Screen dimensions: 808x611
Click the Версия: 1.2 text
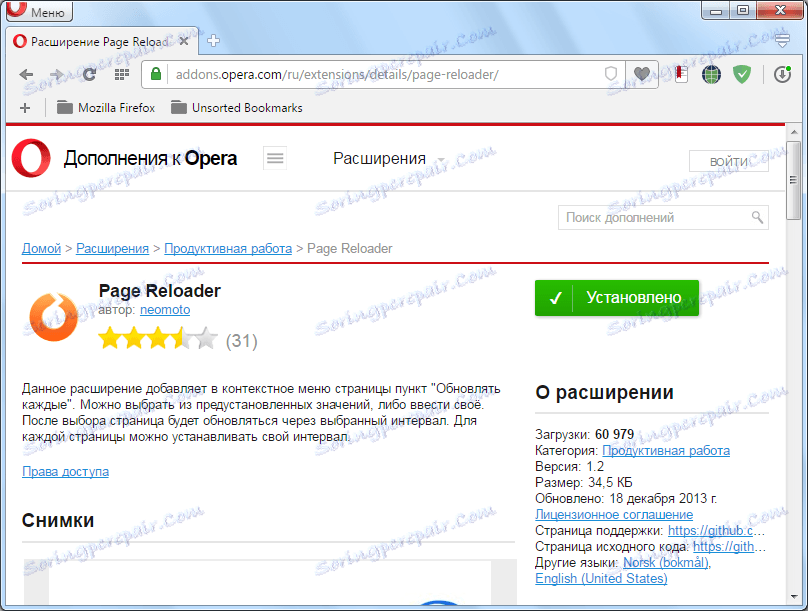coord(569,467)
